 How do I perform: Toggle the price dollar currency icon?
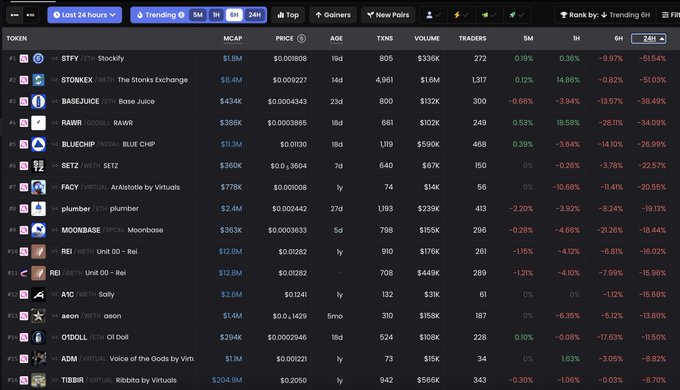pyautogui.click(x=301, y=39)
